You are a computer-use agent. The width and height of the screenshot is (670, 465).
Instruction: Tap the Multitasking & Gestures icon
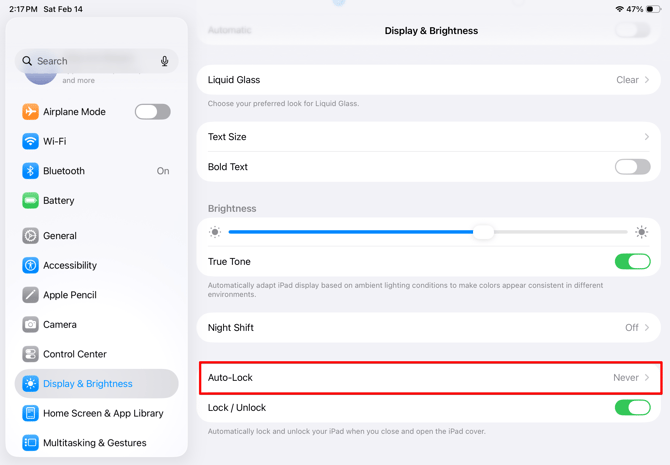point(30,443)
